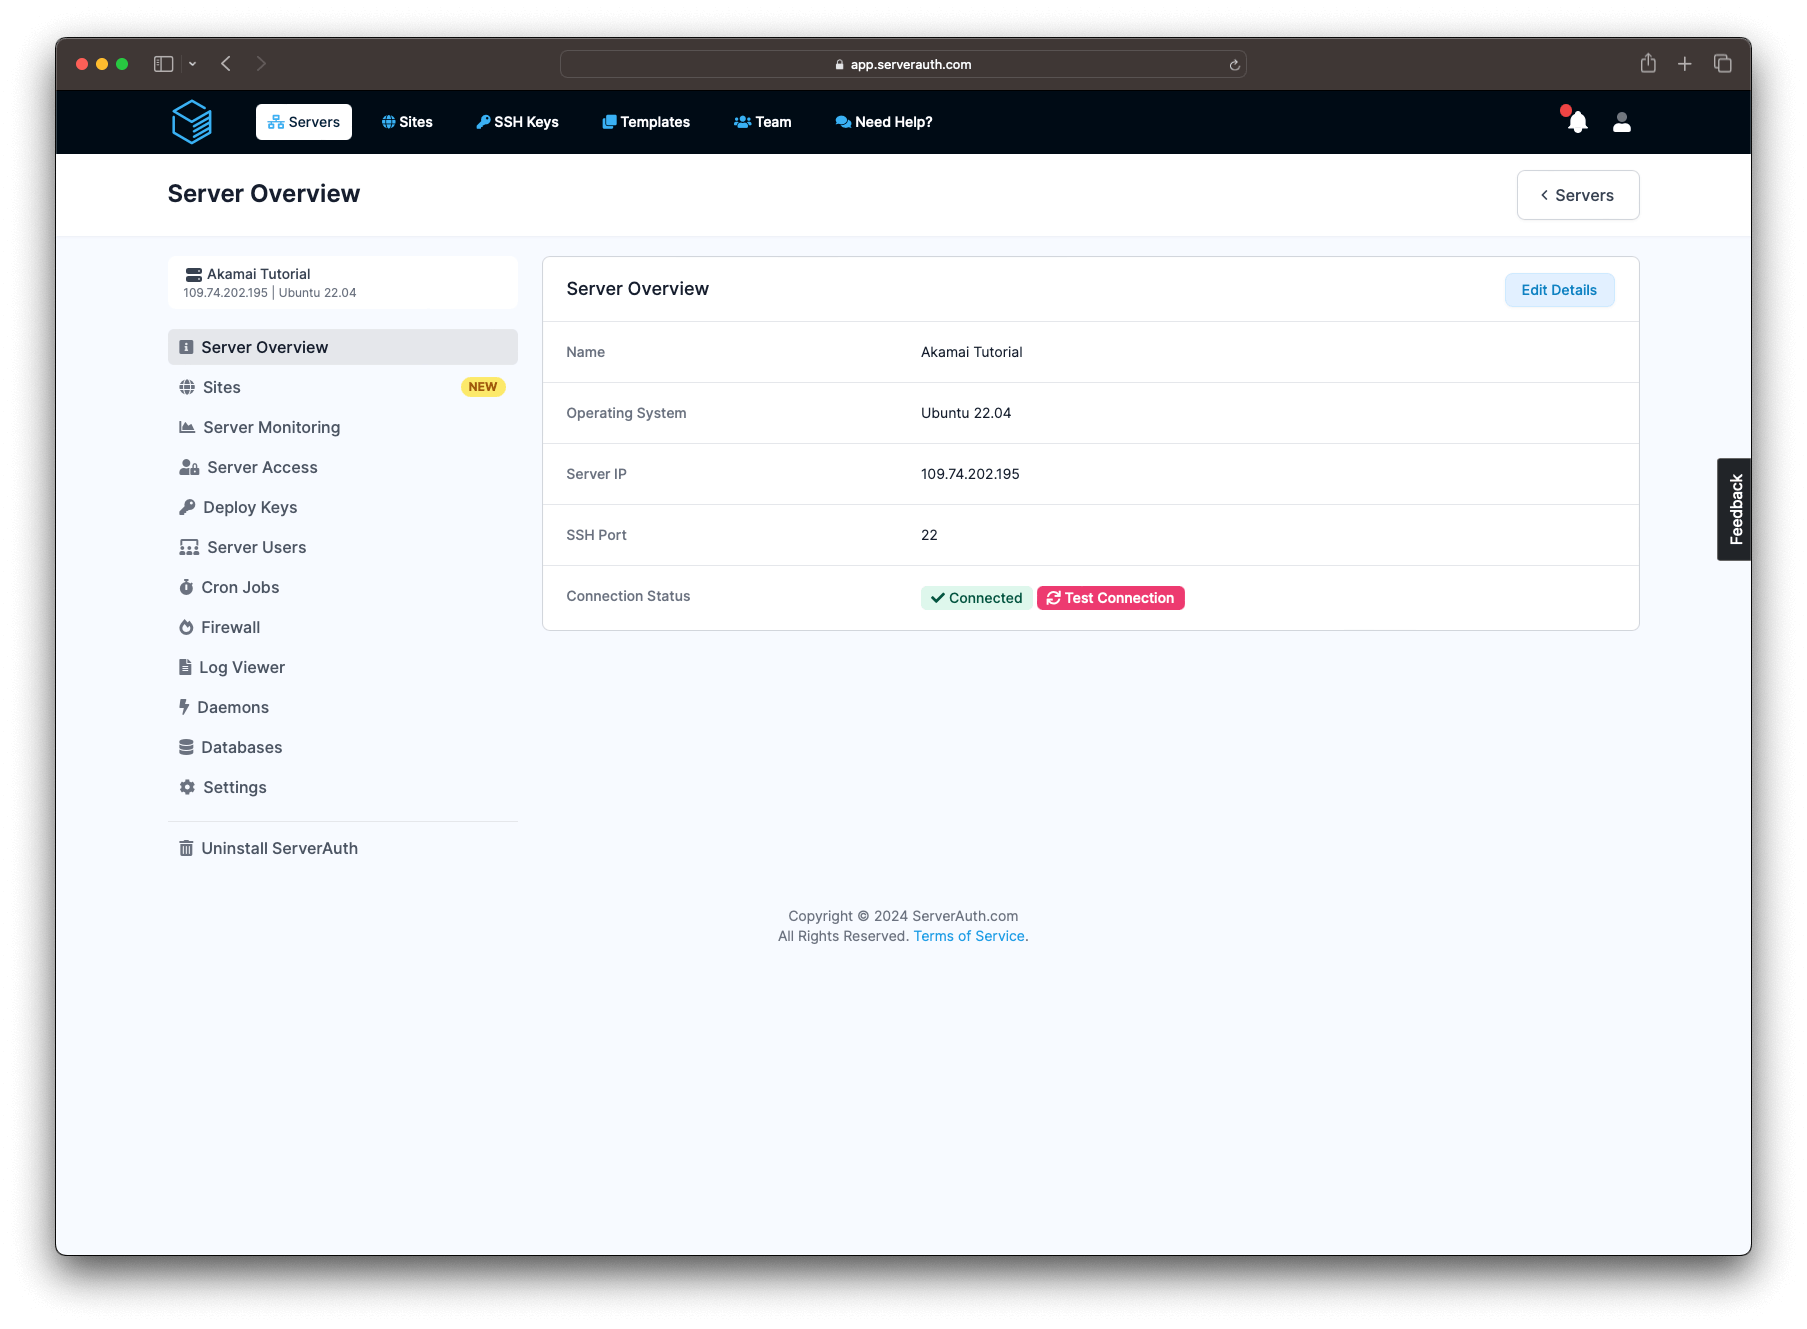Click the Akamai Tutorial server card
The height and width of the screenshot is (1329, 1807).
pyautogui.click(x=343, y=283)
